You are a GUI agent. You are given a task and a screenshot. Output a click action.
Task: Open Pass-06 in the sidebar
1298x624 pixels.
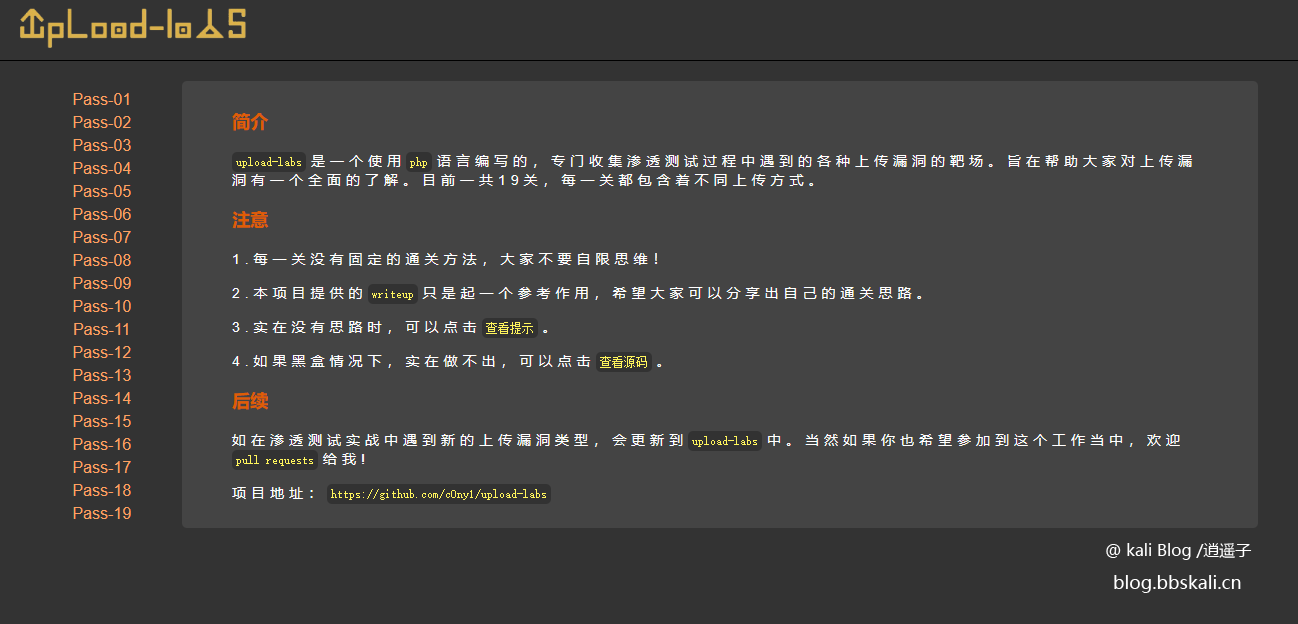tap(102, 215)
